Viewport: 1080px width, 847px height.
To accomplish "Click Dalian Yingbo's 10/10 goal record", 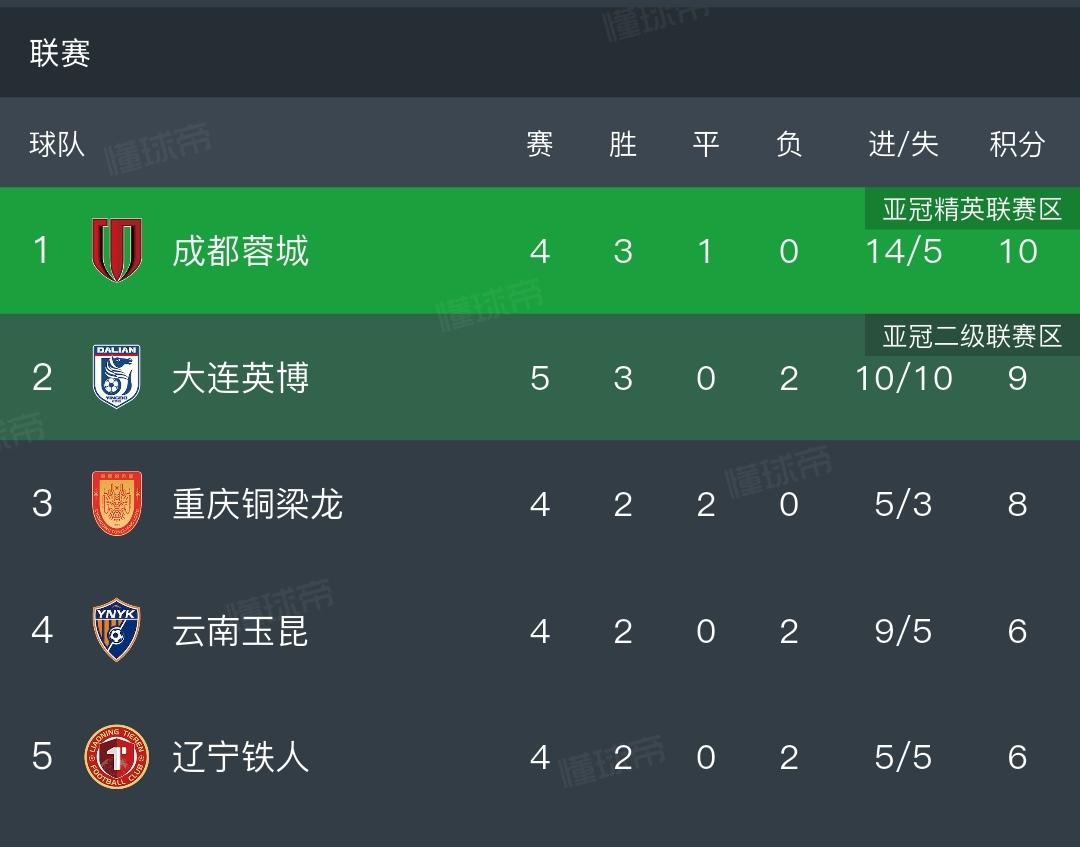I will (903, 377).
